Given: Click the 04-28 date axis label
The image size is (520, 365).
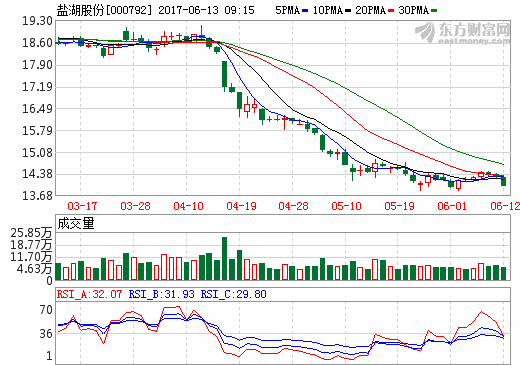Looking at the screenshot, I should click(293, 206).
